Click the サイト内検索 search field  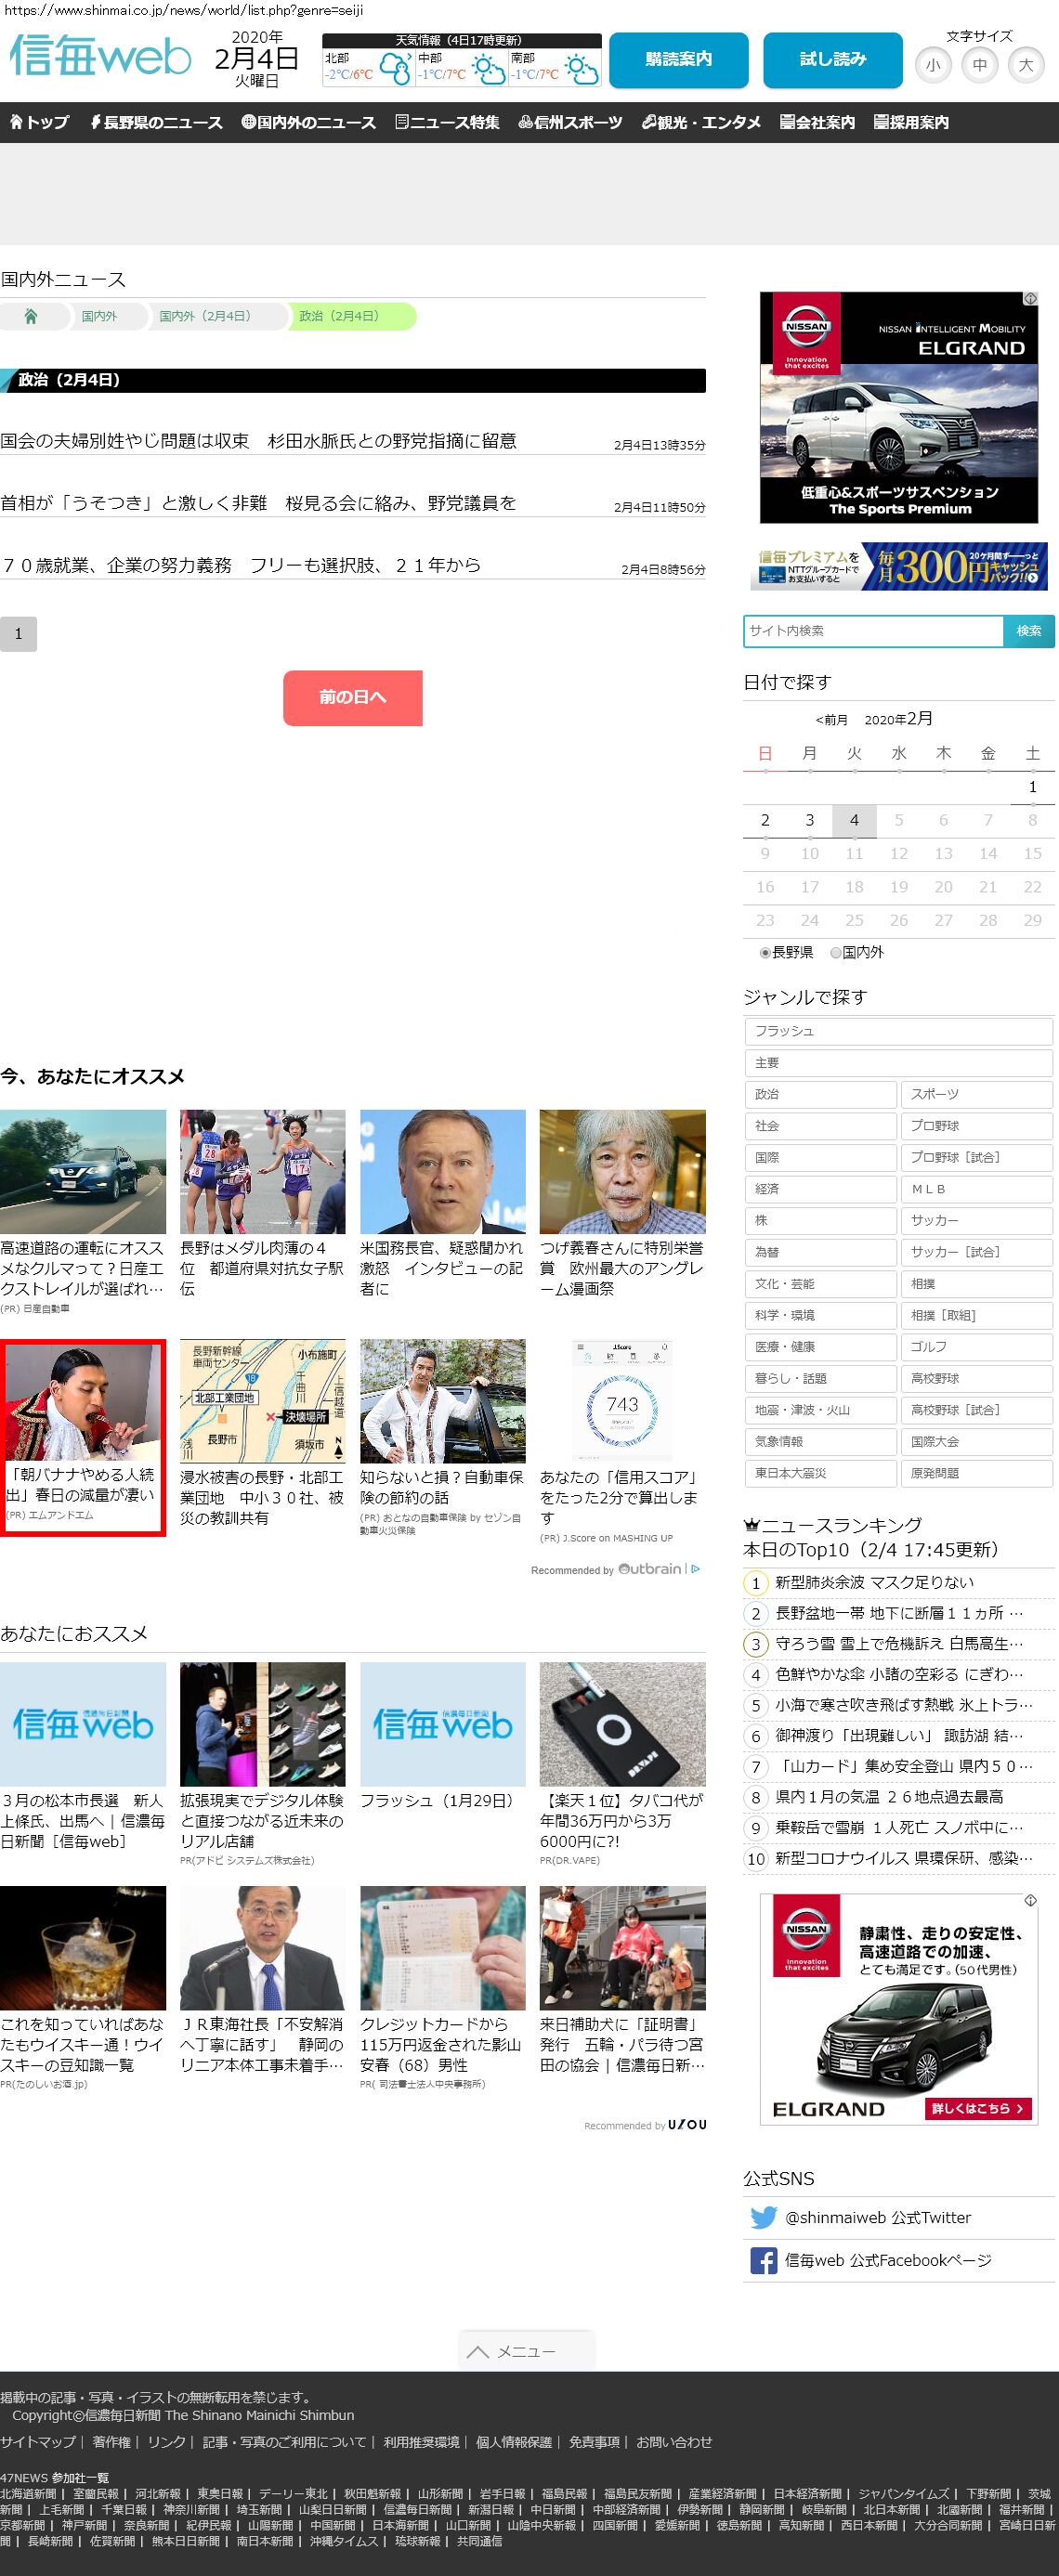(x=873, y=631)
